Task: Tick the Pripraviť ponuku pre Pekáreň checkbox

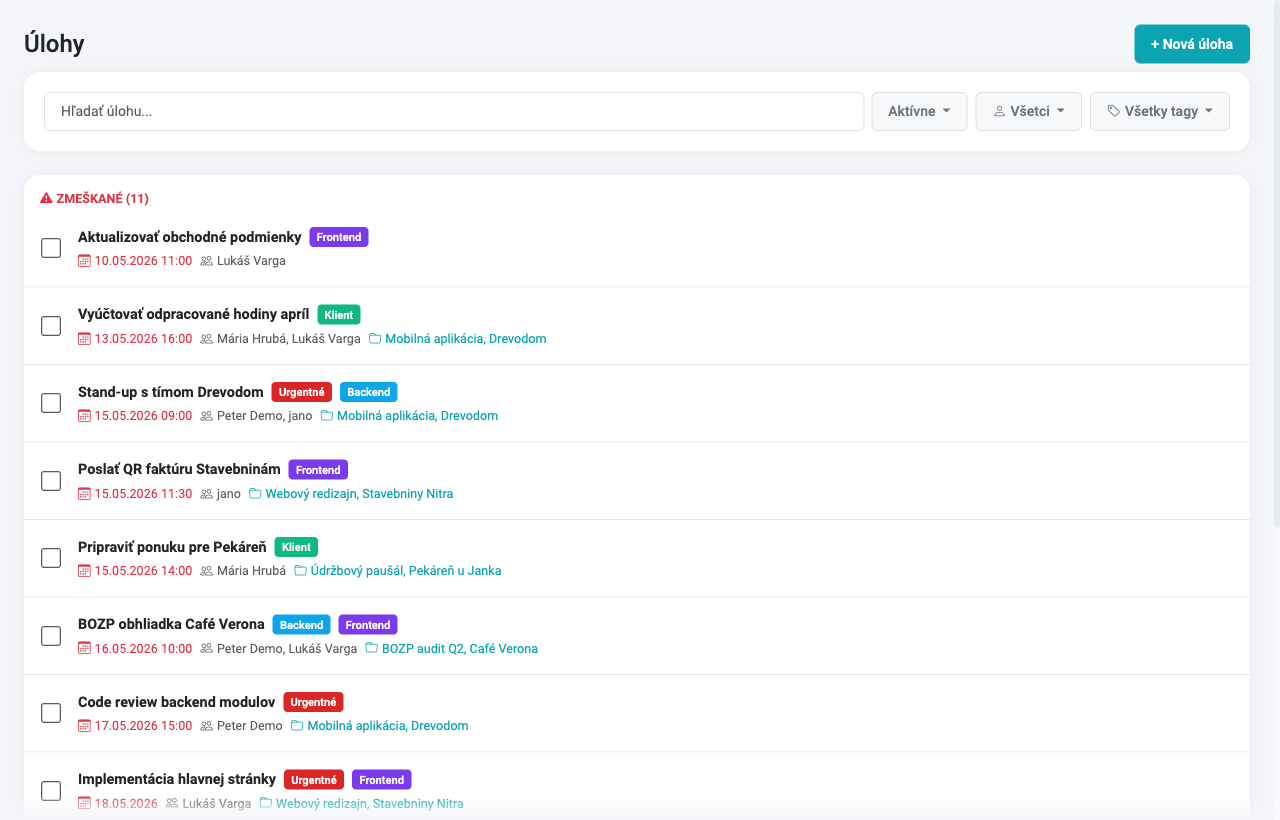Action: coord(51,558)
